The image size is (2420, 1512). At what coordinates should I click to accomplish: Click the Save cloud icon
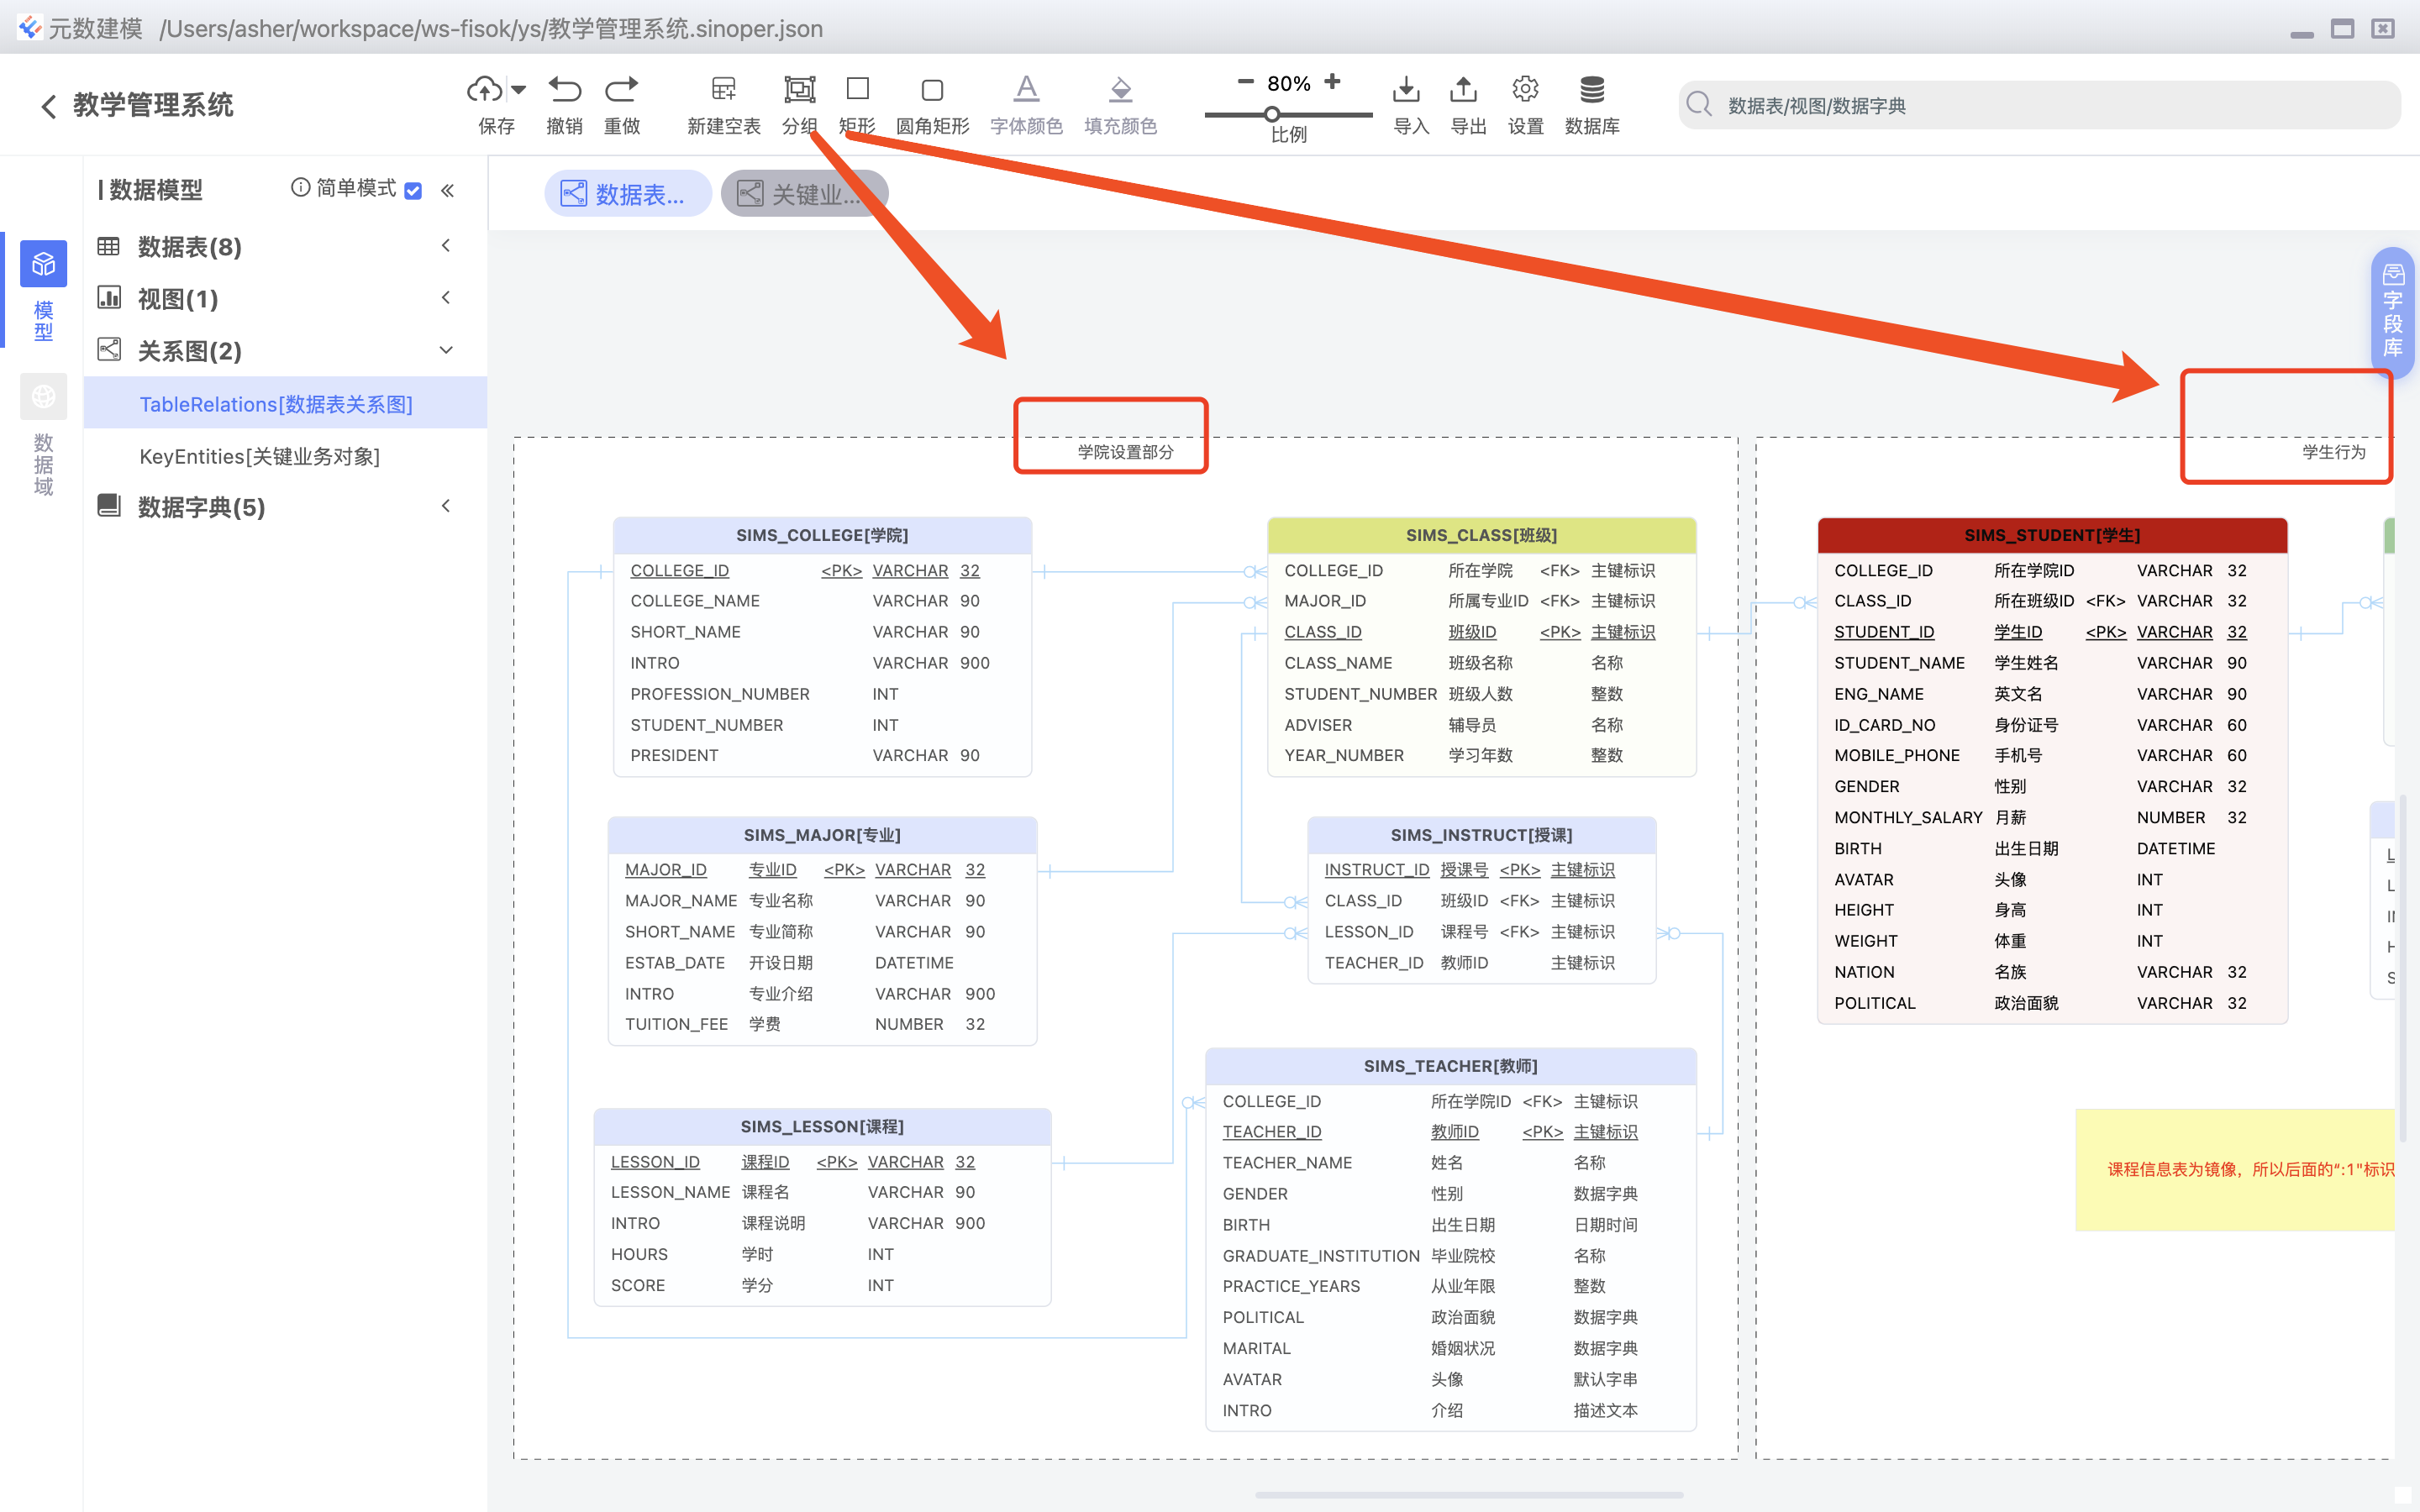[x=485, y=90]
